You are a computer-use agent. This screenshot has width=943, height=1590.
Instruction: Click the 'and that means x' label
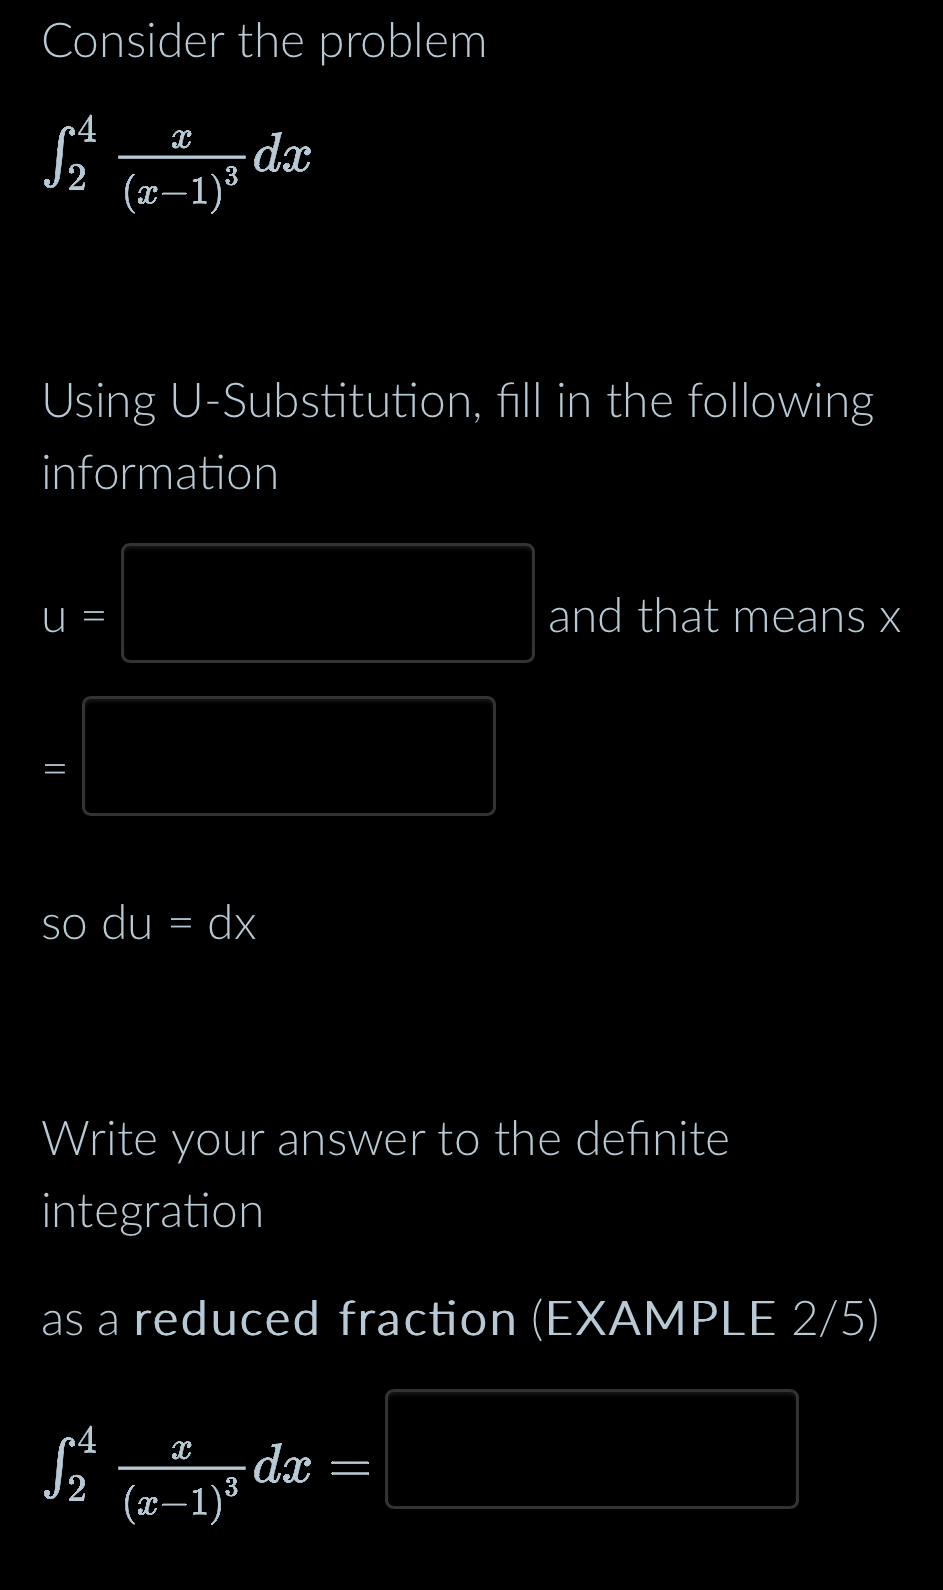coord(724,616)
